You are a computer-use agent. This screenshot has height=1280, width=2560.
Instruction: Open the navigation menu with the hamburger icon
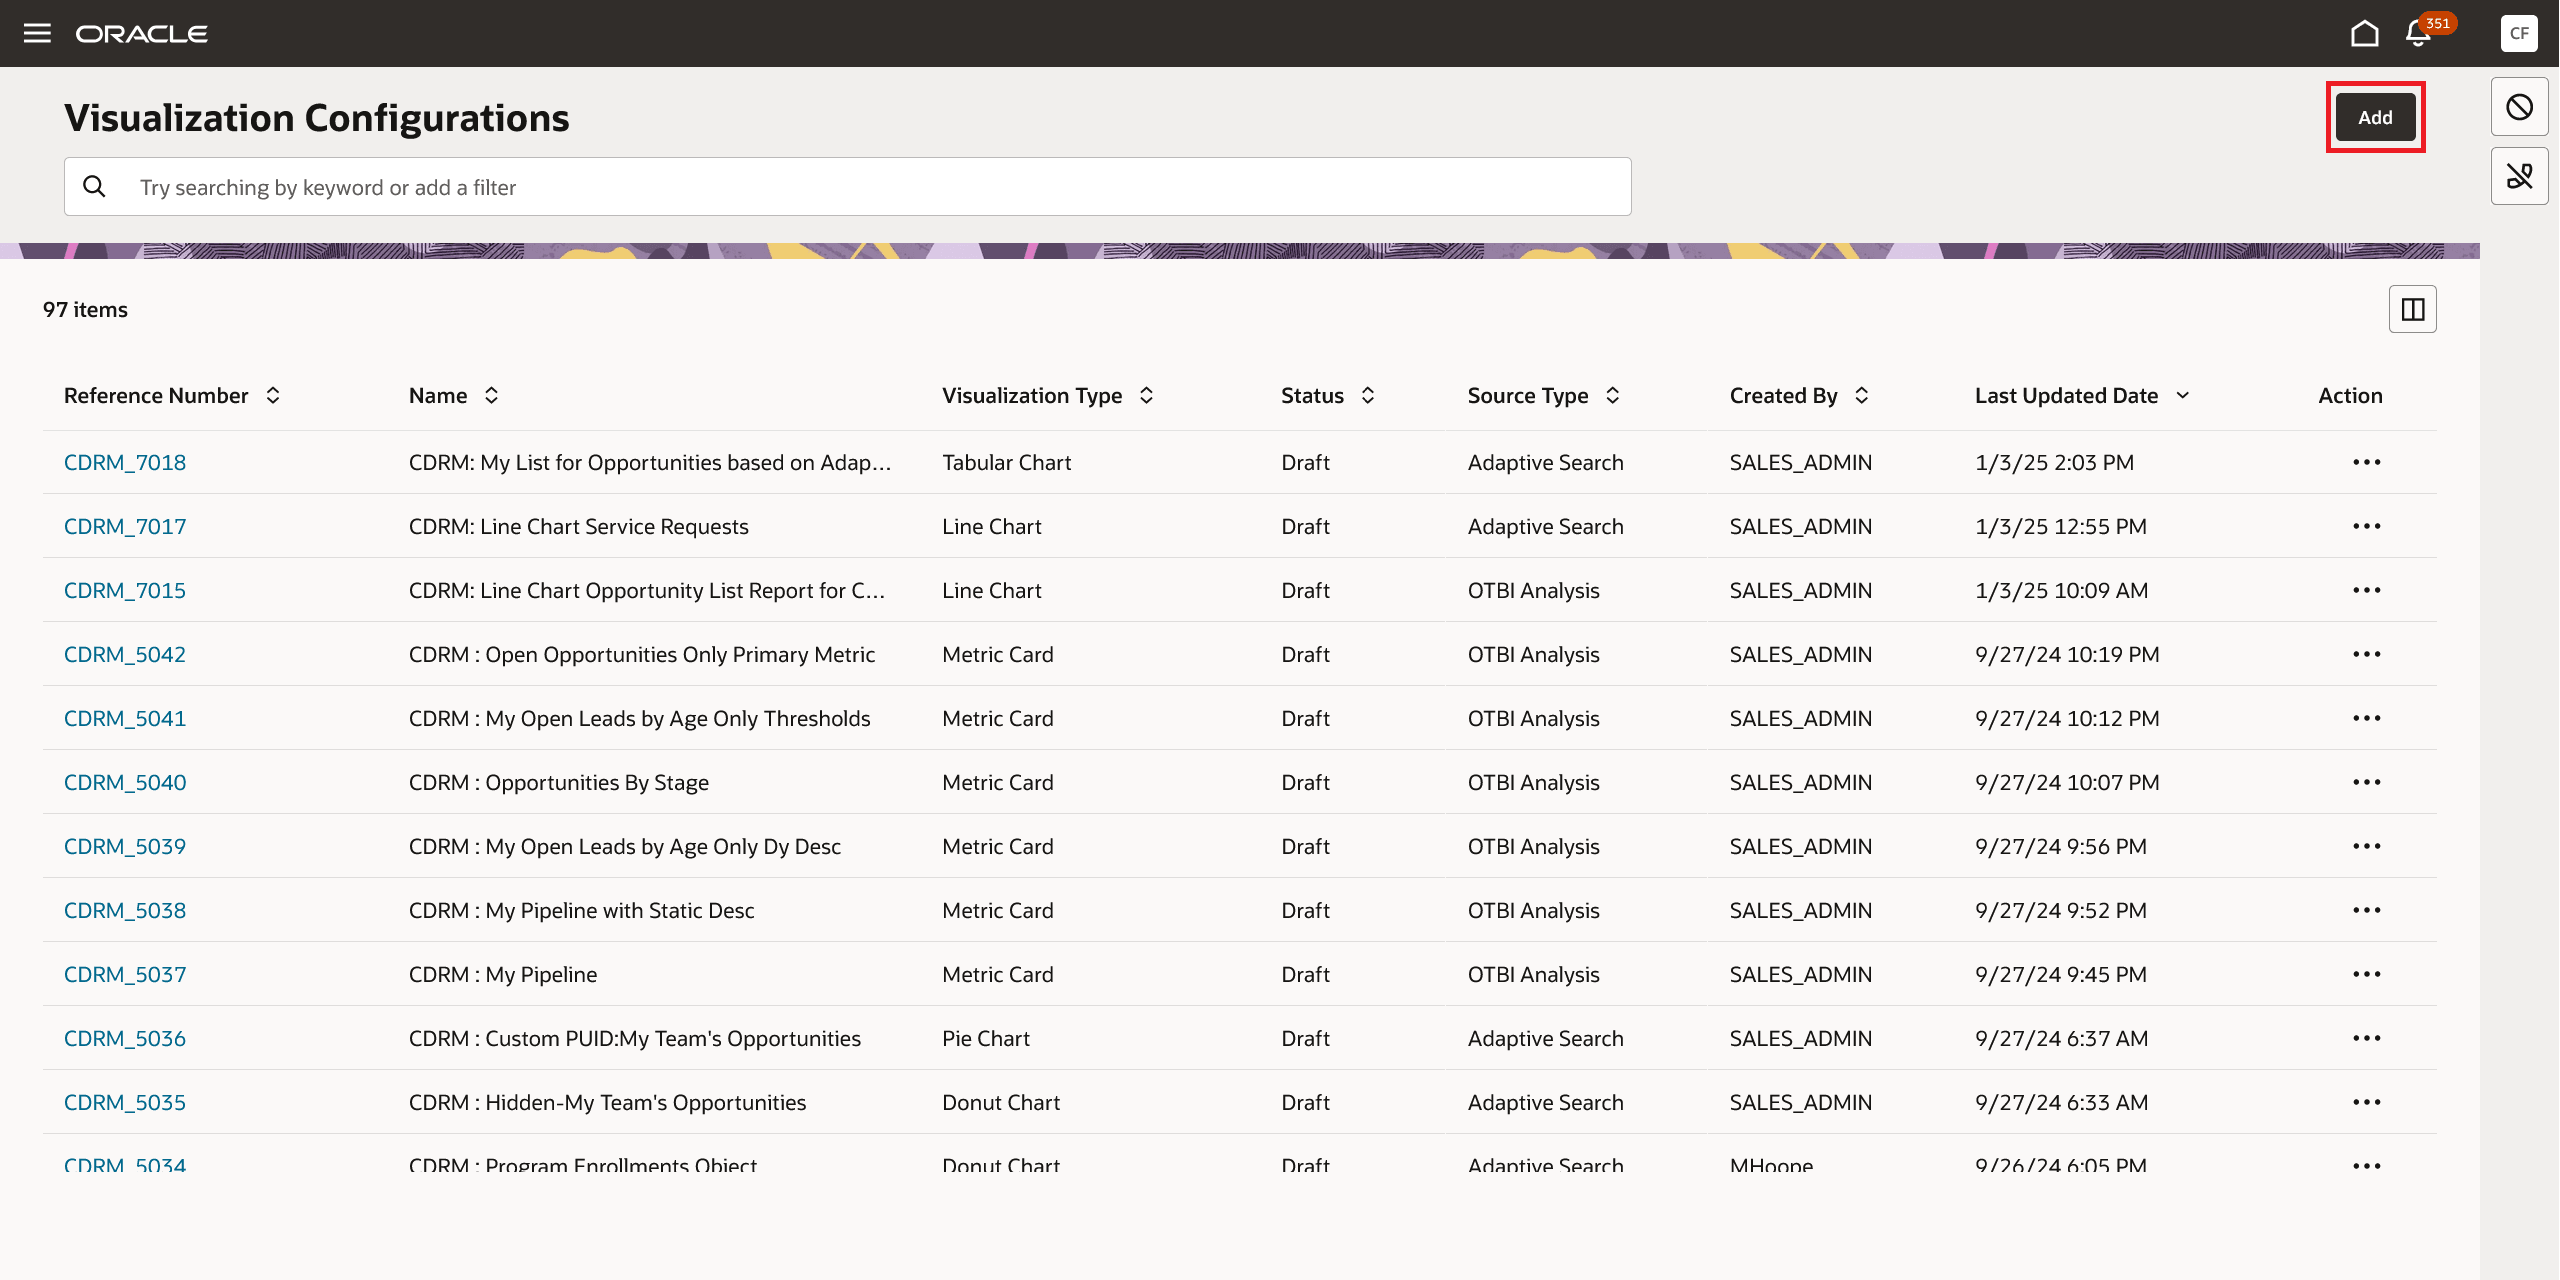[x=37, y=32]
